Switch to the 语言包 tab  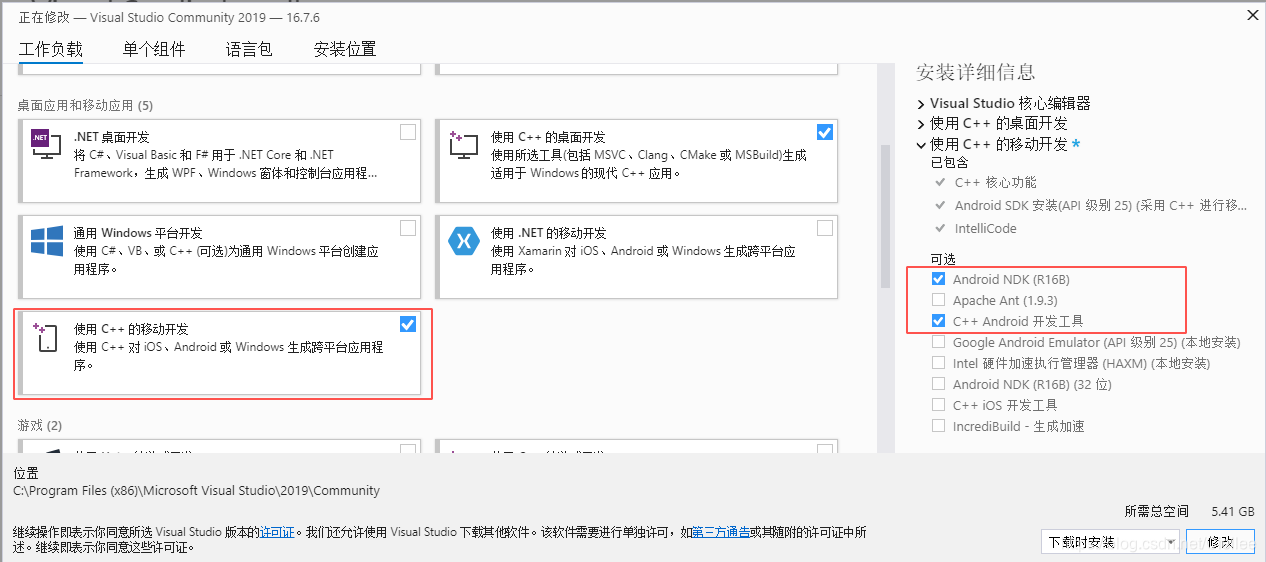point(249,49)
